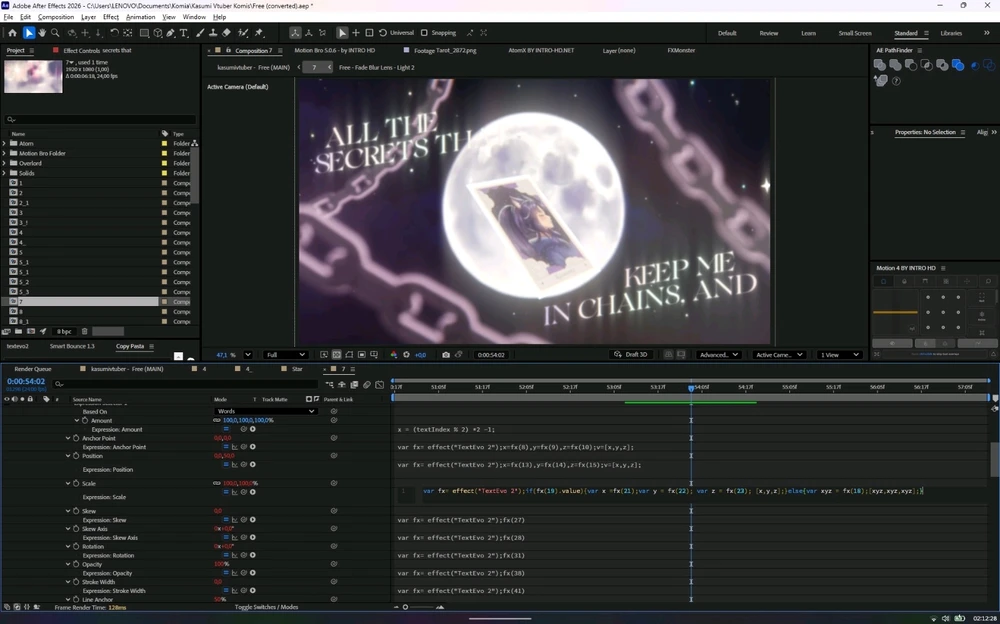This screenshot has height=624, width=1000.
Task: Select the Home icon in the toolbar
Action: click(x=12, y=33)
